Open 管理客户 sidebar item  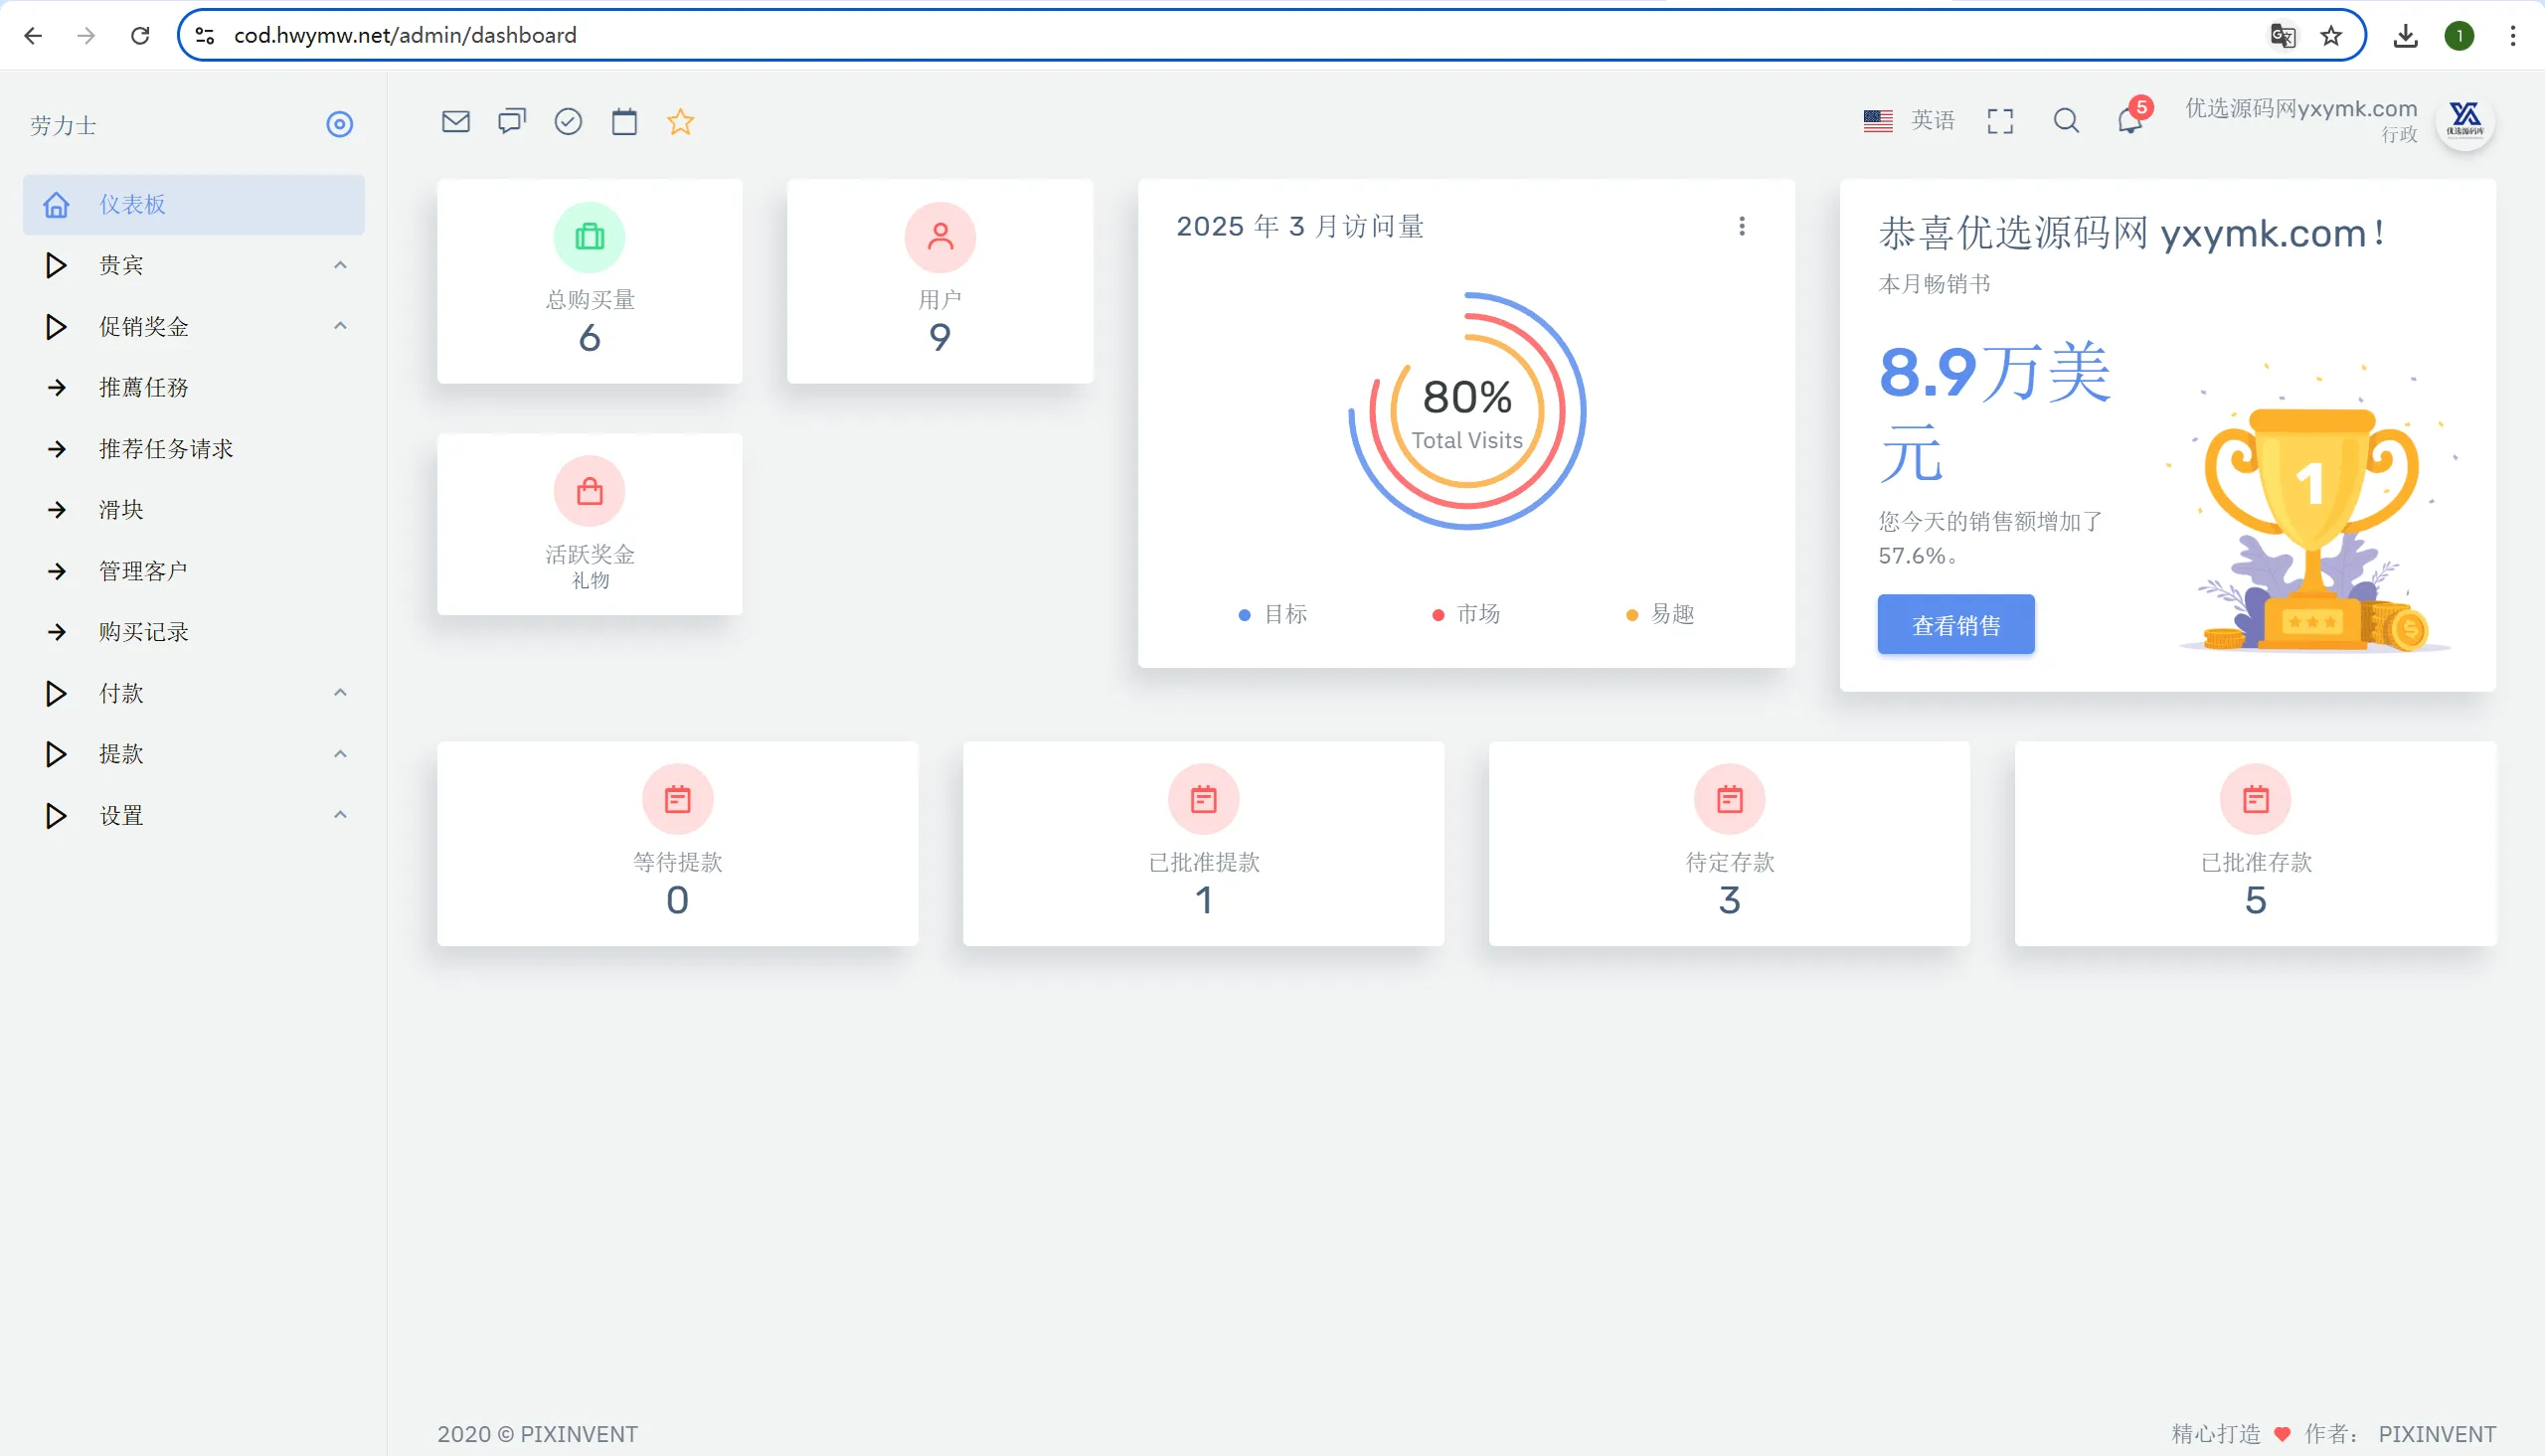click(x=143, y=571)
